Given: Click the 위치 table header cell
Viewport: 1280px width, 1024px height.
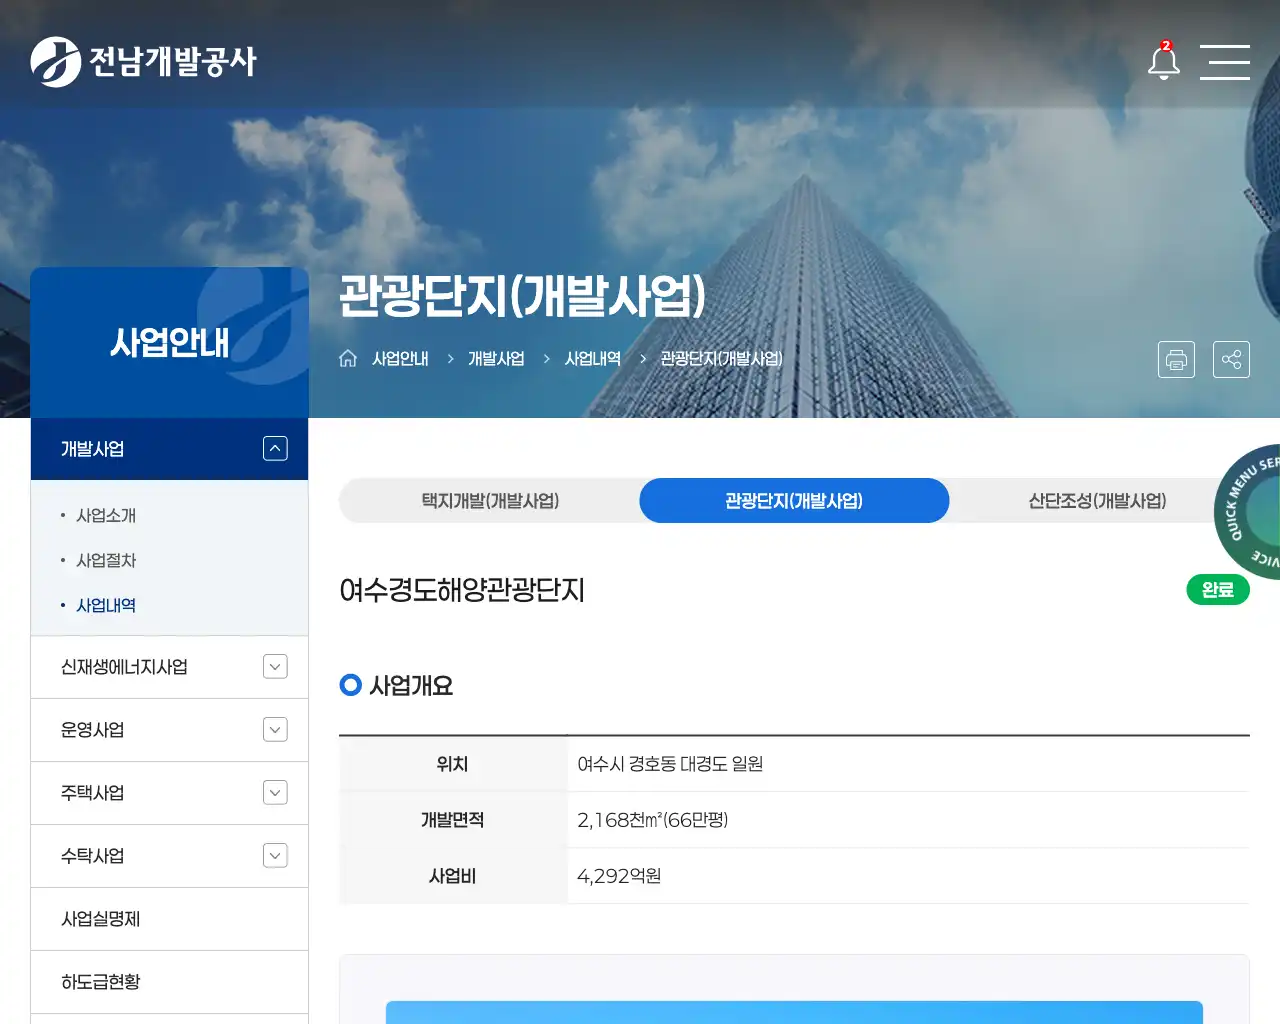Looking at the screenshot, I should pyautogui.click(x=453, y=764).
